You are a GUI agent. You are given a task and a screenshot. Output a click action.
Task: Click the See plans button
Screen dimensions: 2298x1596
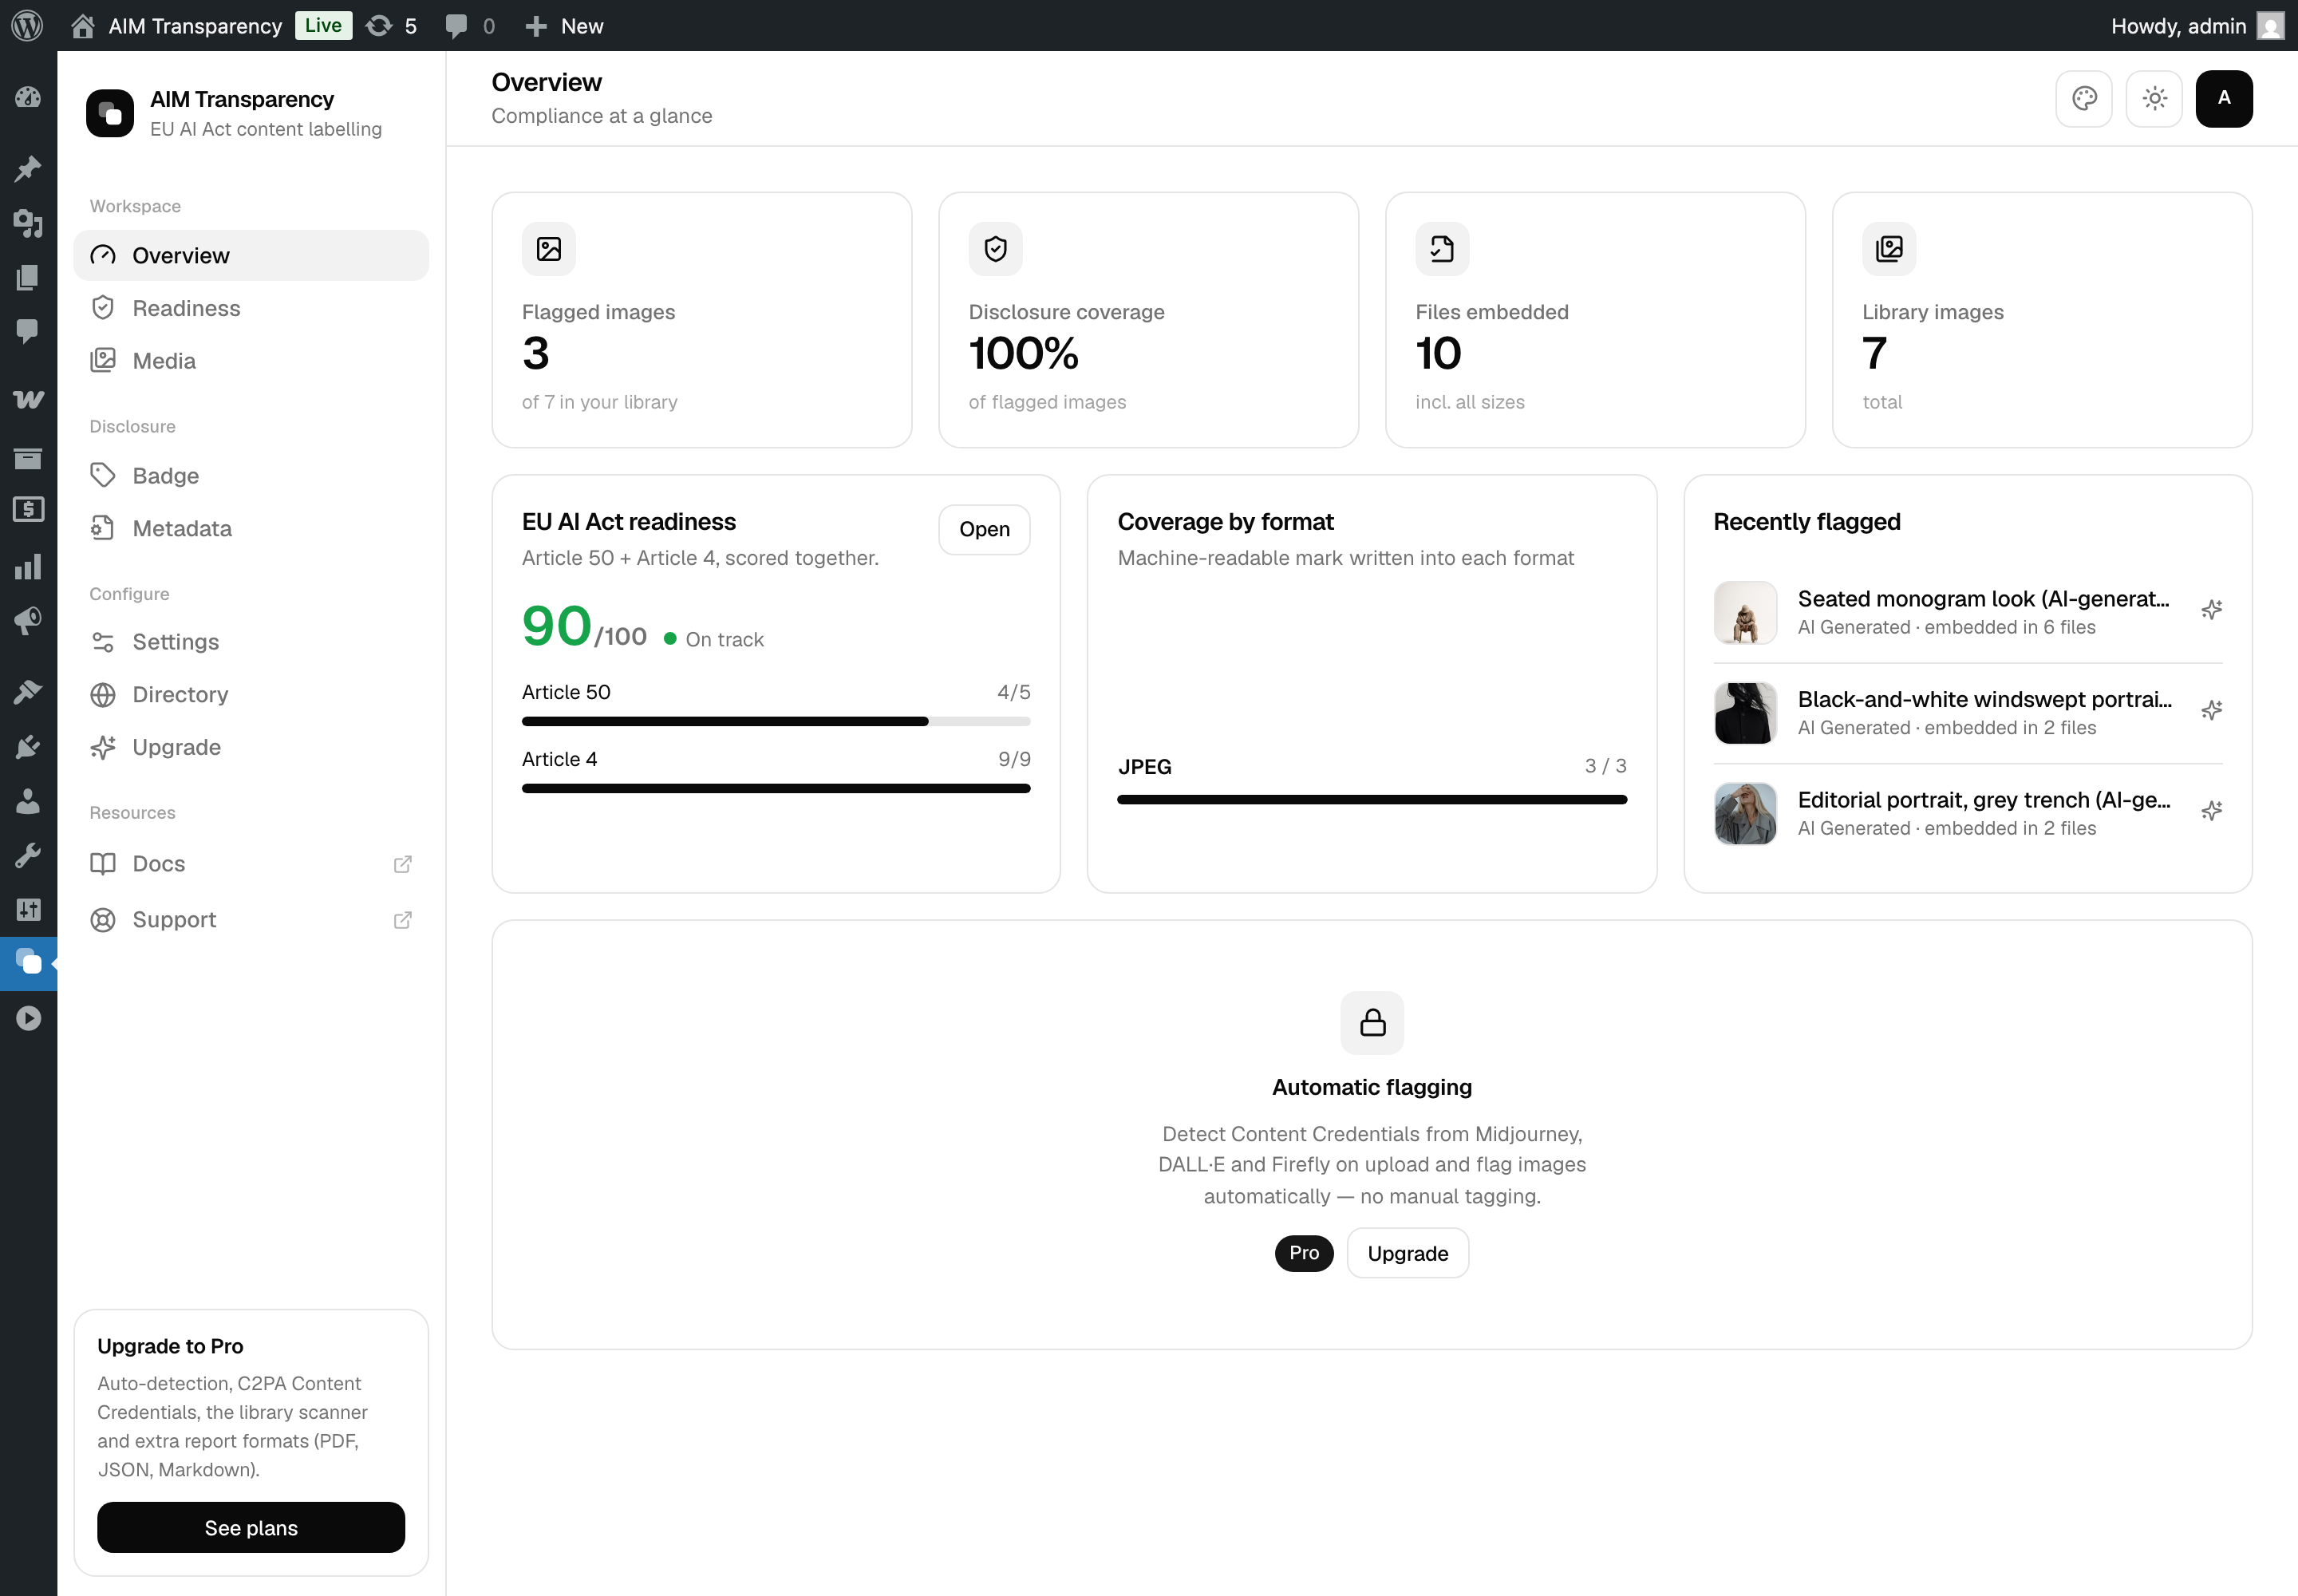pos(251,1527)
